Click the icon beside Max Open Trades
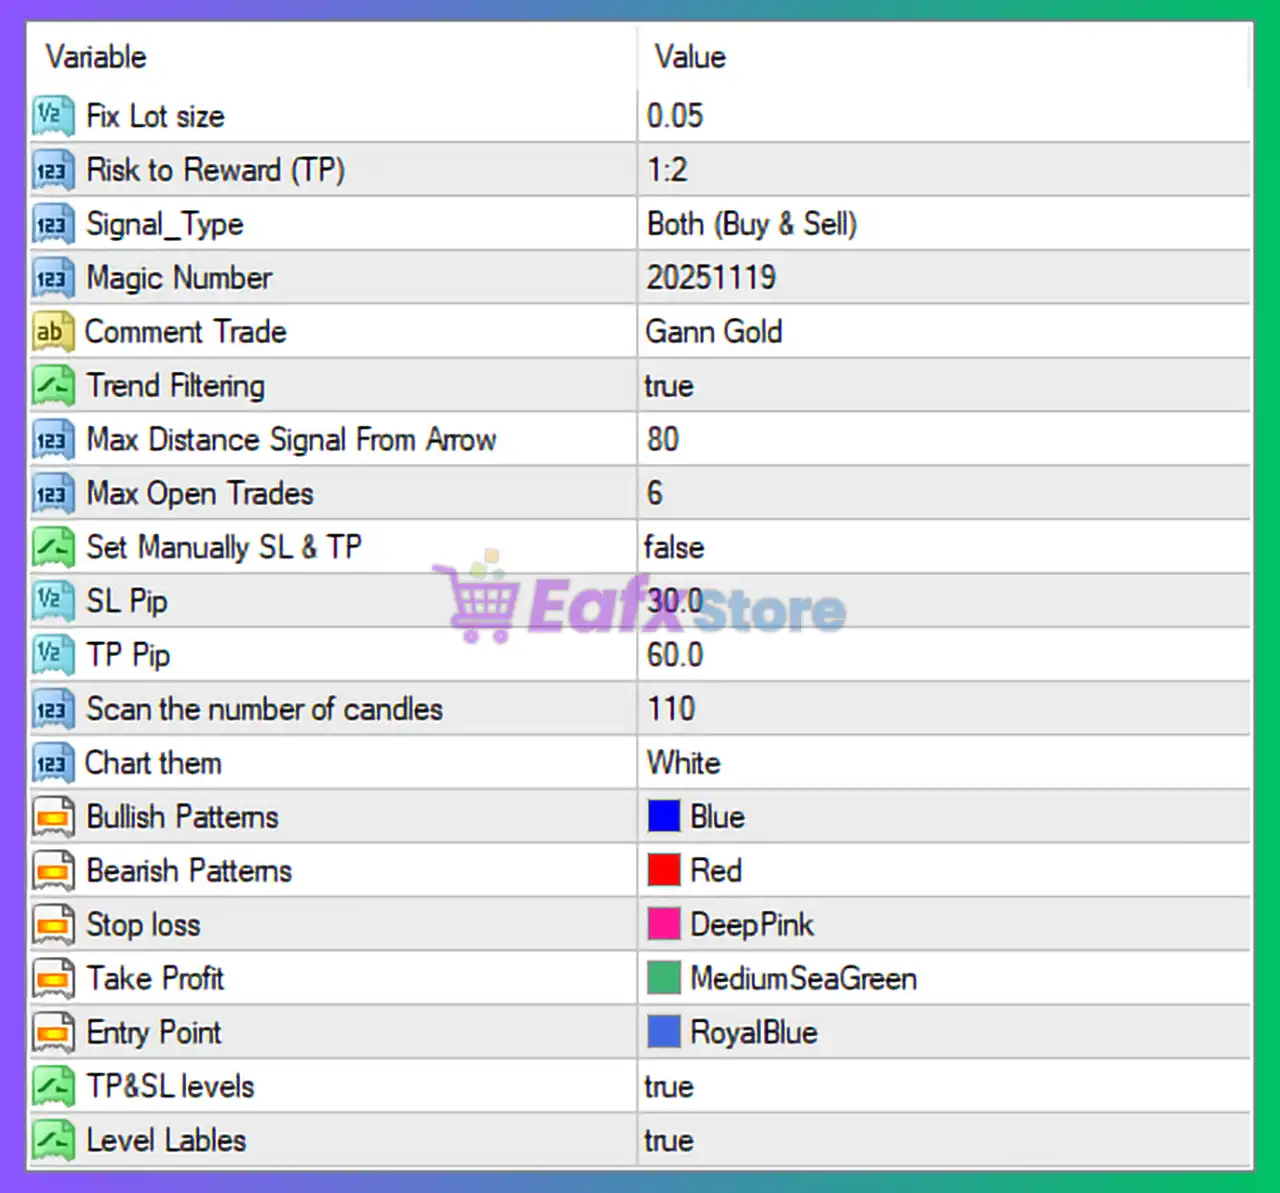The image size is (1280, 1193). click(53, 494)
